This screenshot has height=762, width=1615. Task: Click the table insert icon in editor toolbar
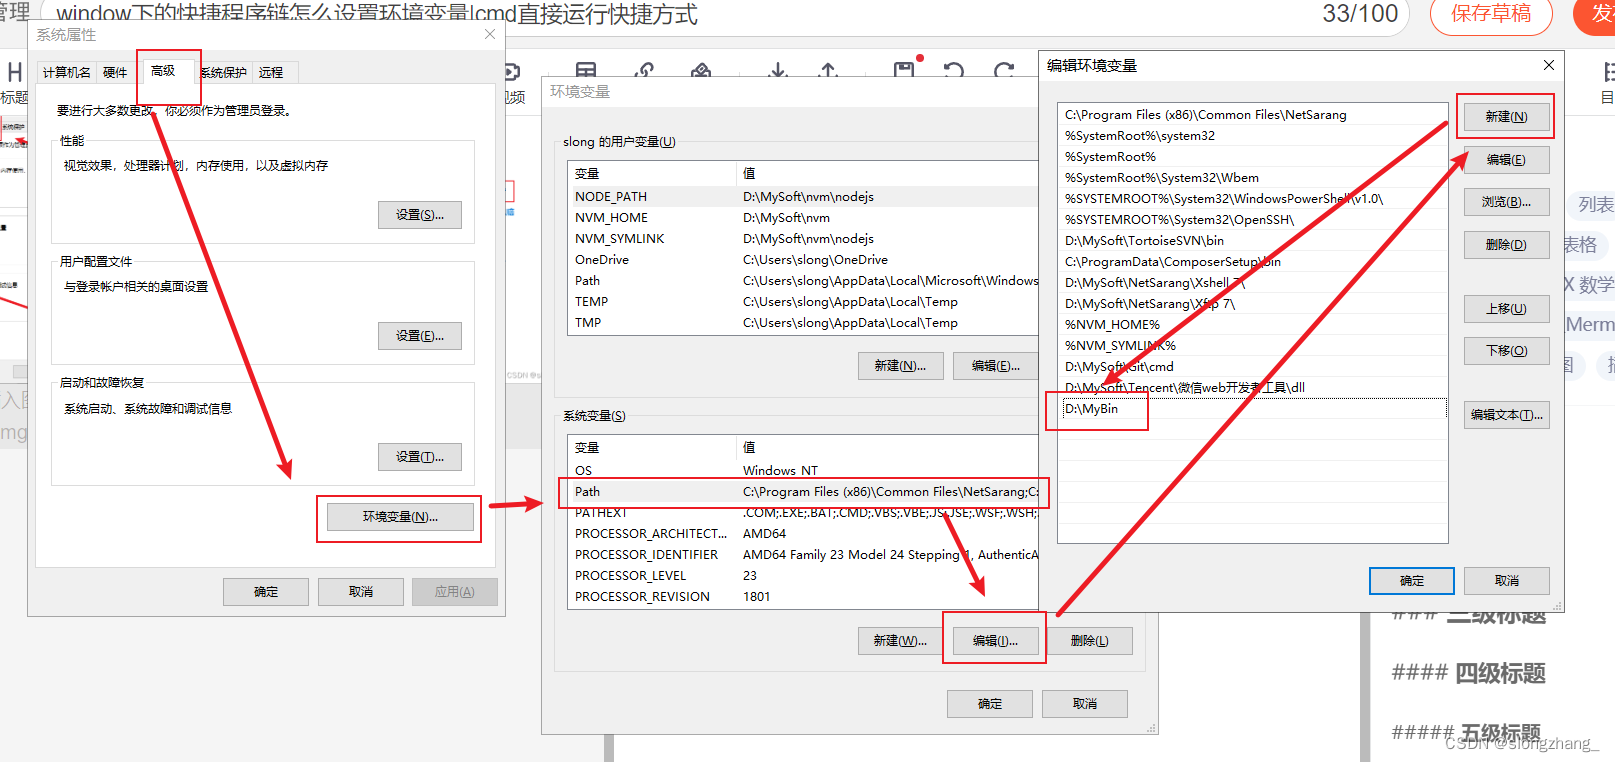pyautogui.click(x=586, y=70)
